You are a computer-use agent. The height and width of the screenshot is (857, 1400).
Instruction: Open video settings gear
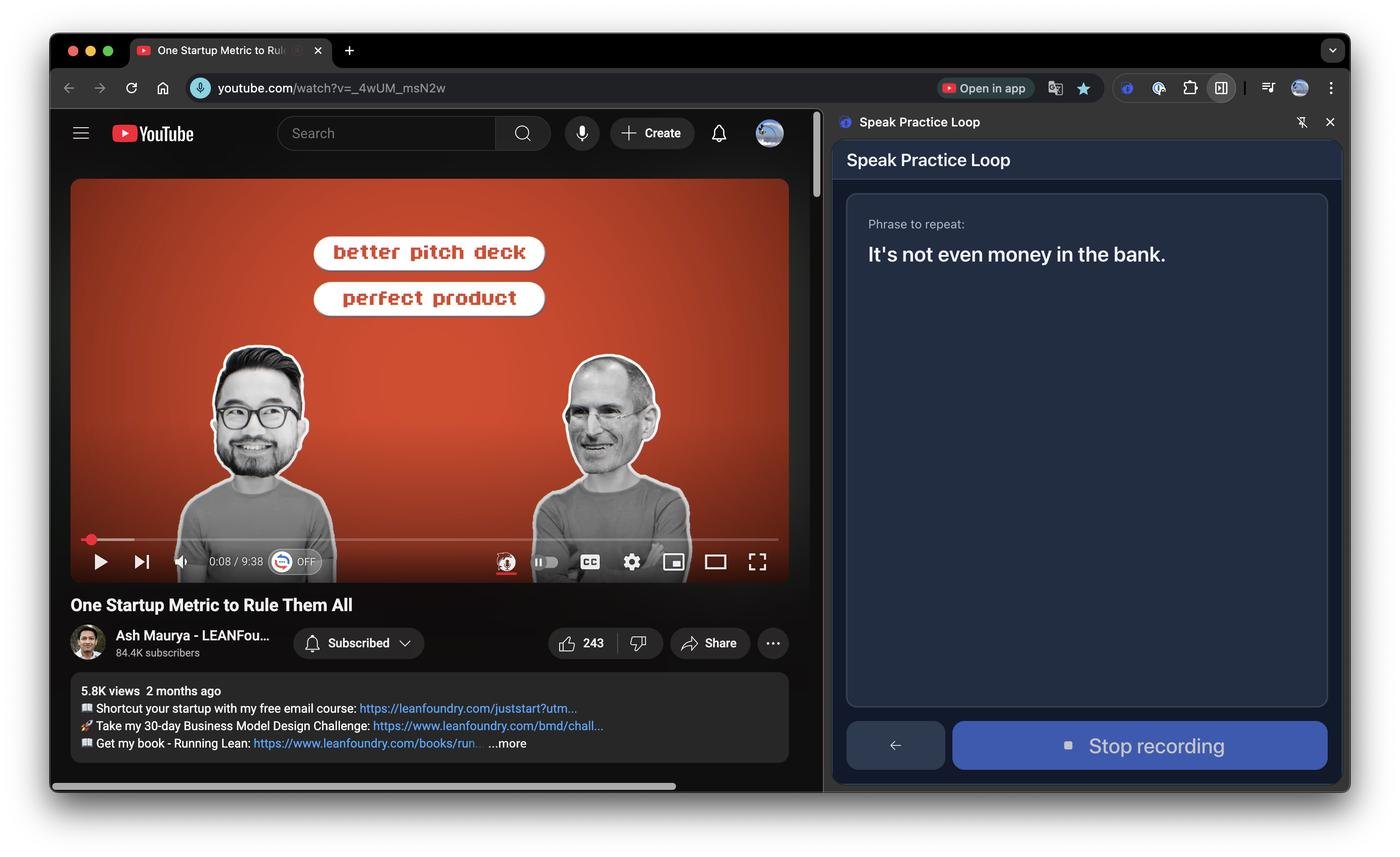631,562
